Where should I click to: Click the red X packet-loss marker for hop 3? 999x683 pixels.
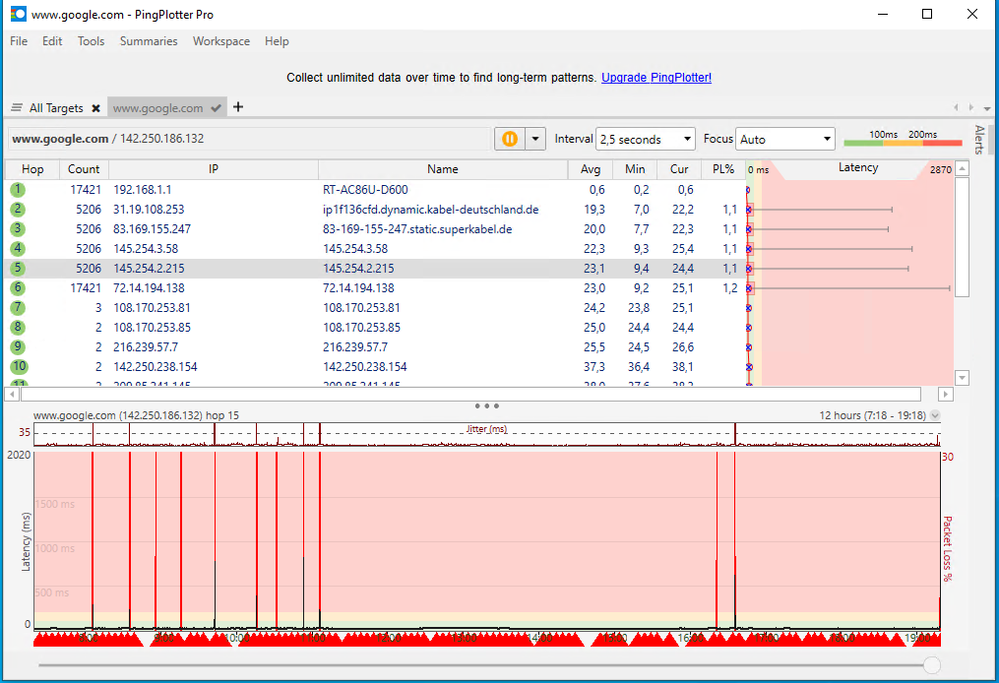tap(750, 229)
